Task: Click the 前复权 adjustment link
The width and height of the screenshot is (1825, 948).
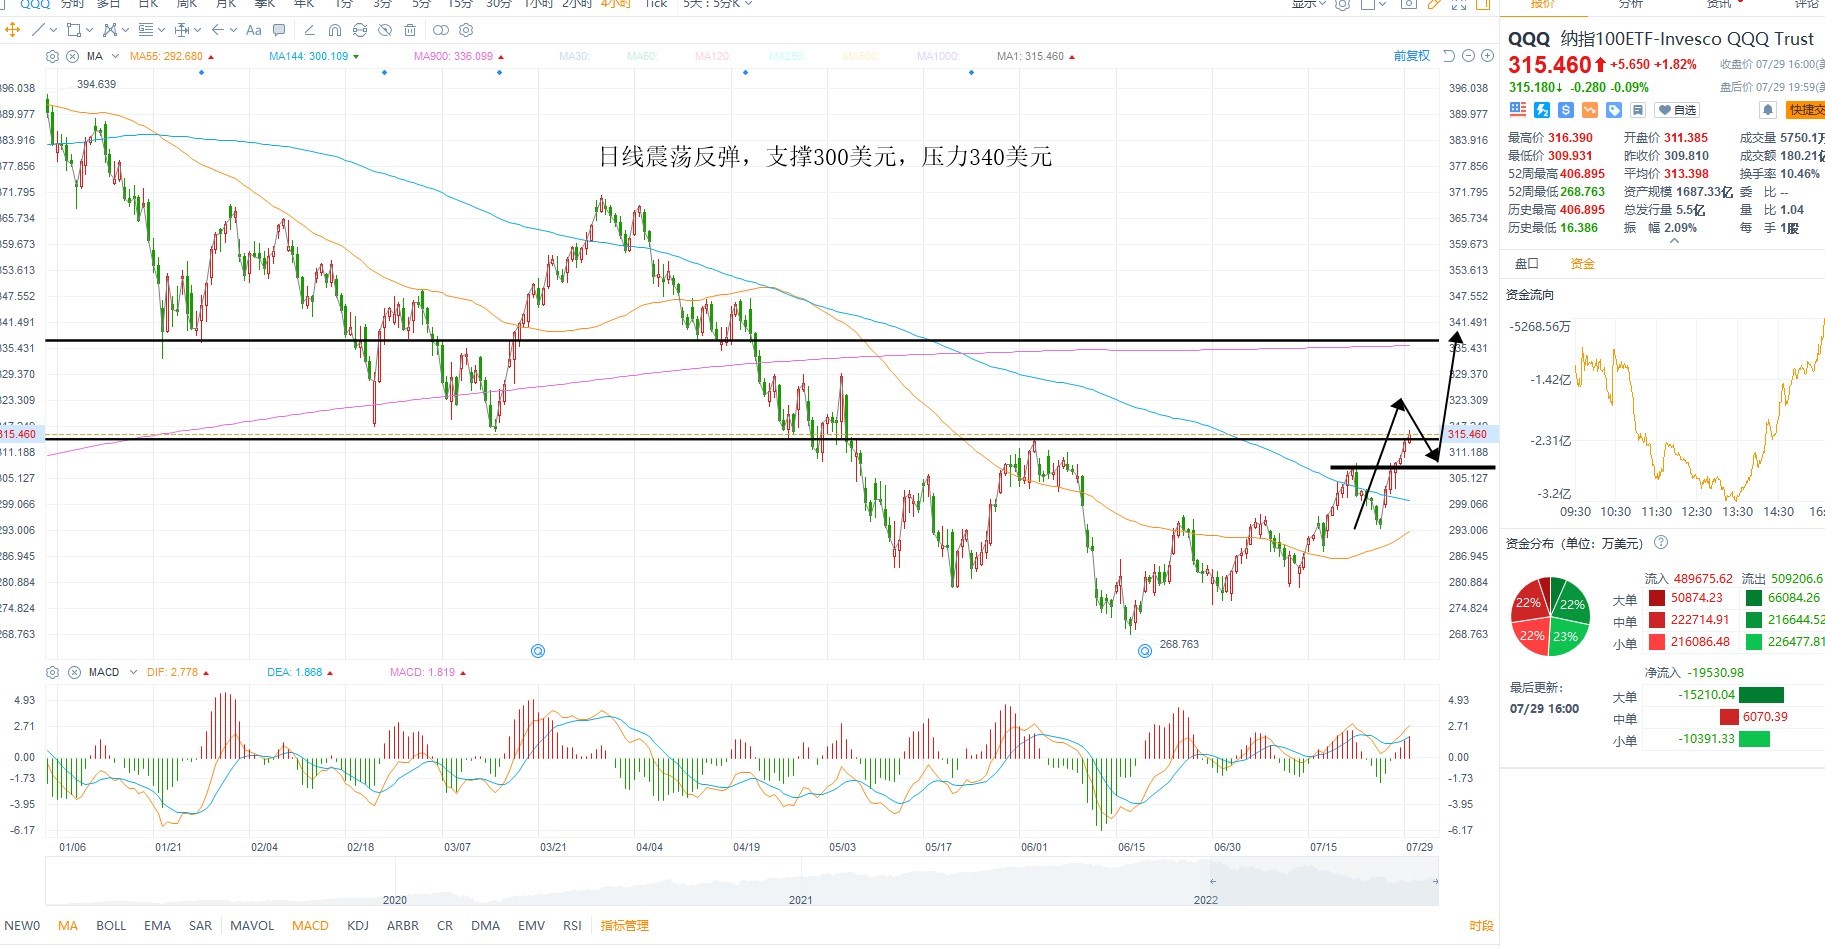Action: (1411, 56)
